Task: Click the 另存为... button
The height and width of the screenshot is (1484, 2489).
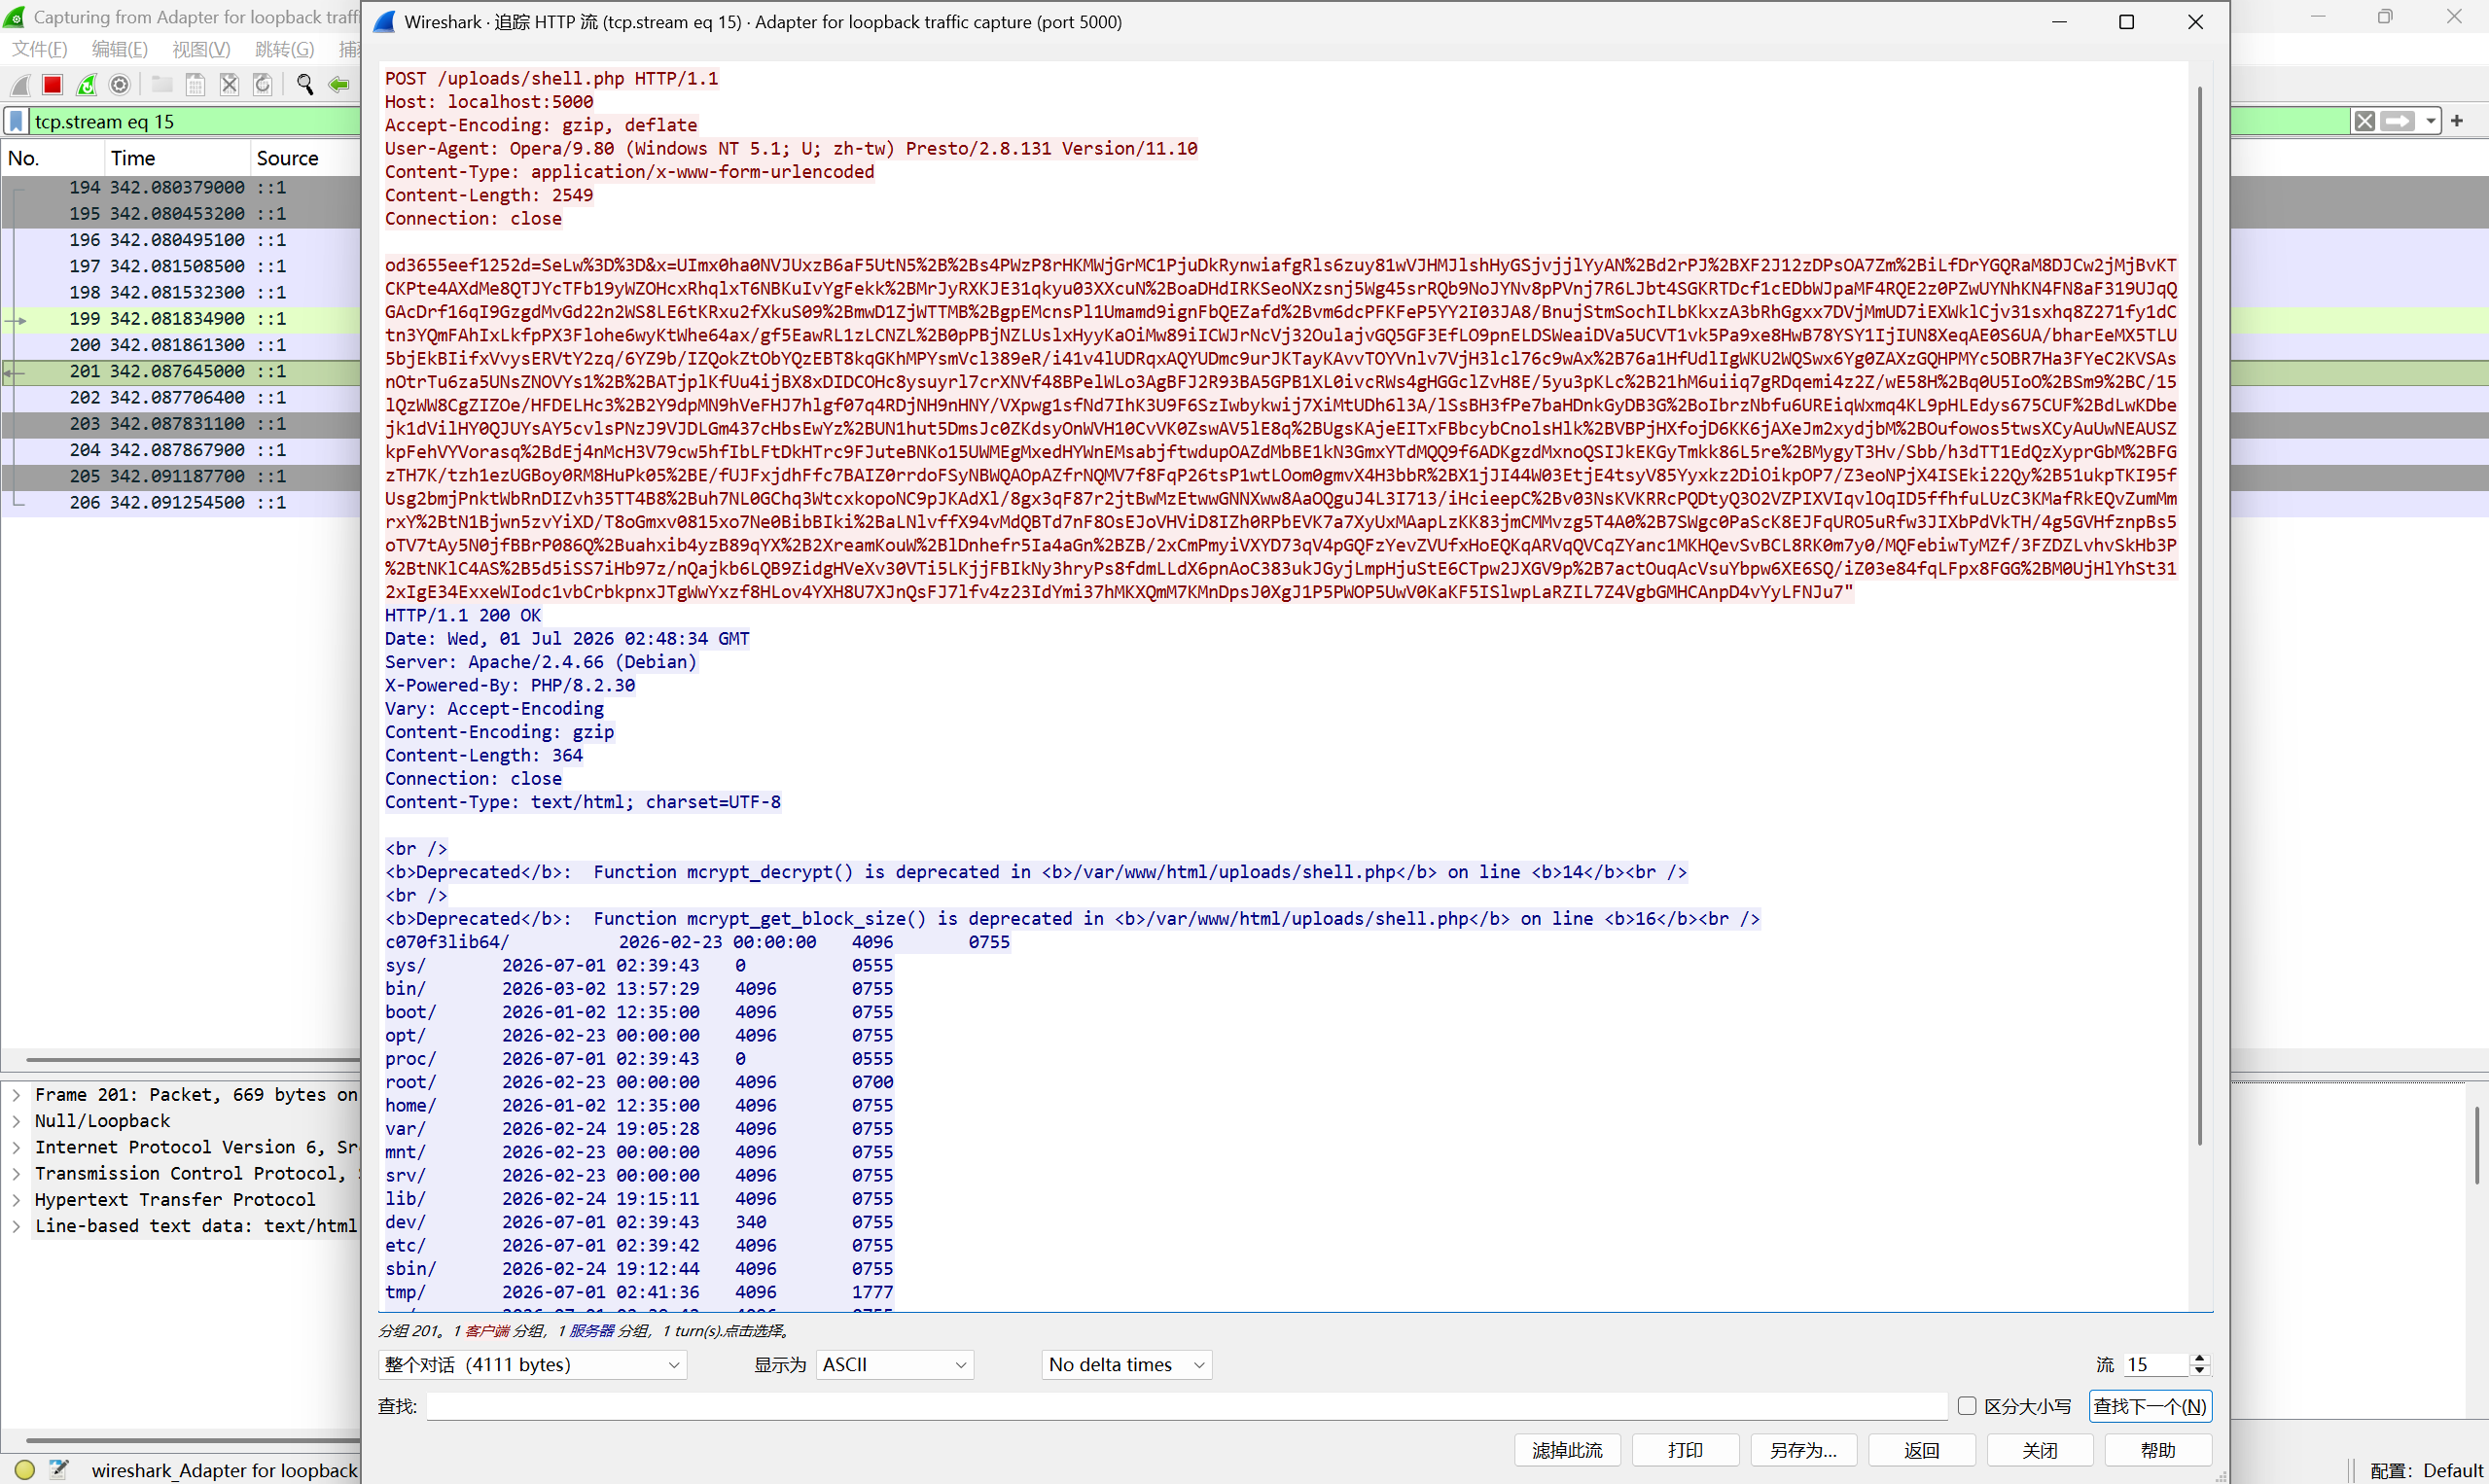Action: (1803, 1449)
